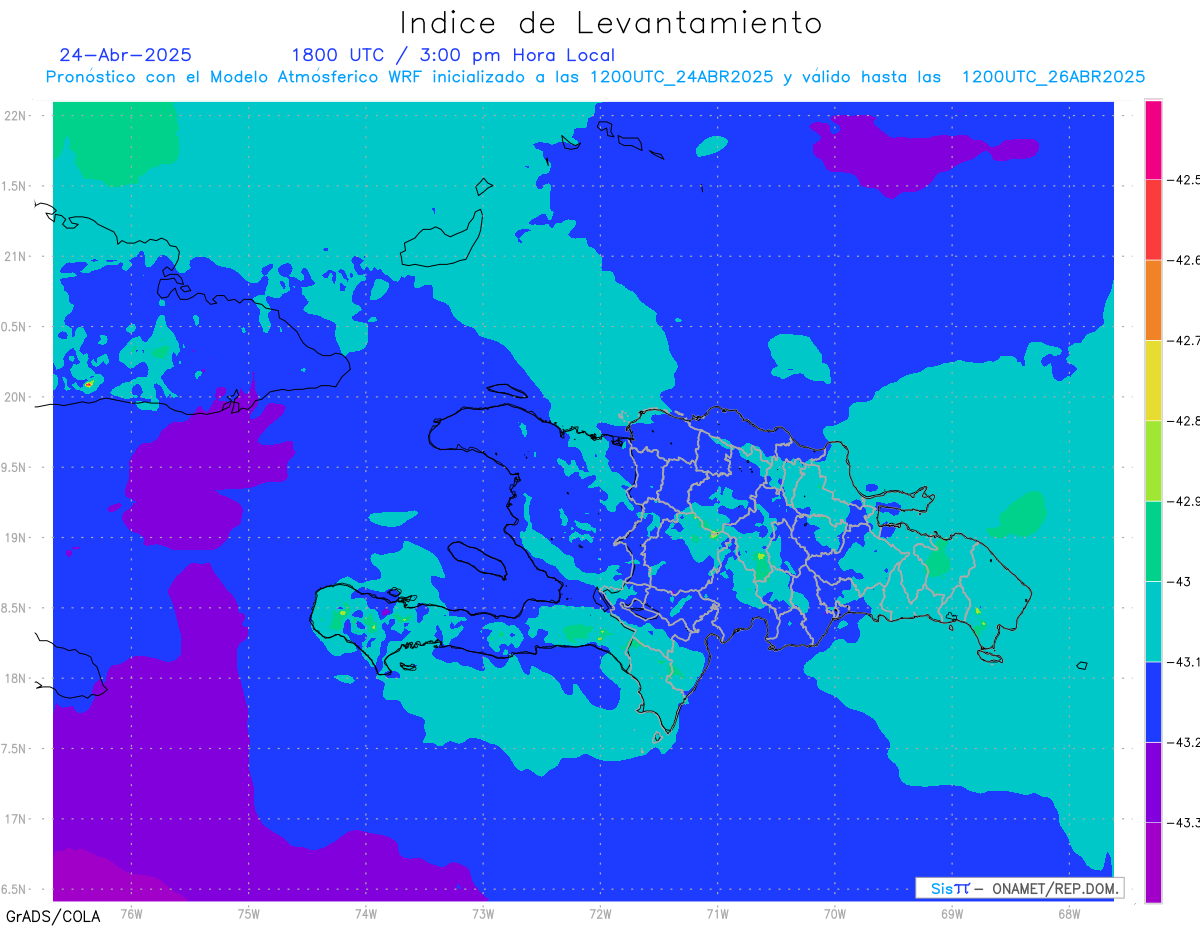
Task: Click the longitude label '70W'
Action: click(835, 914)
